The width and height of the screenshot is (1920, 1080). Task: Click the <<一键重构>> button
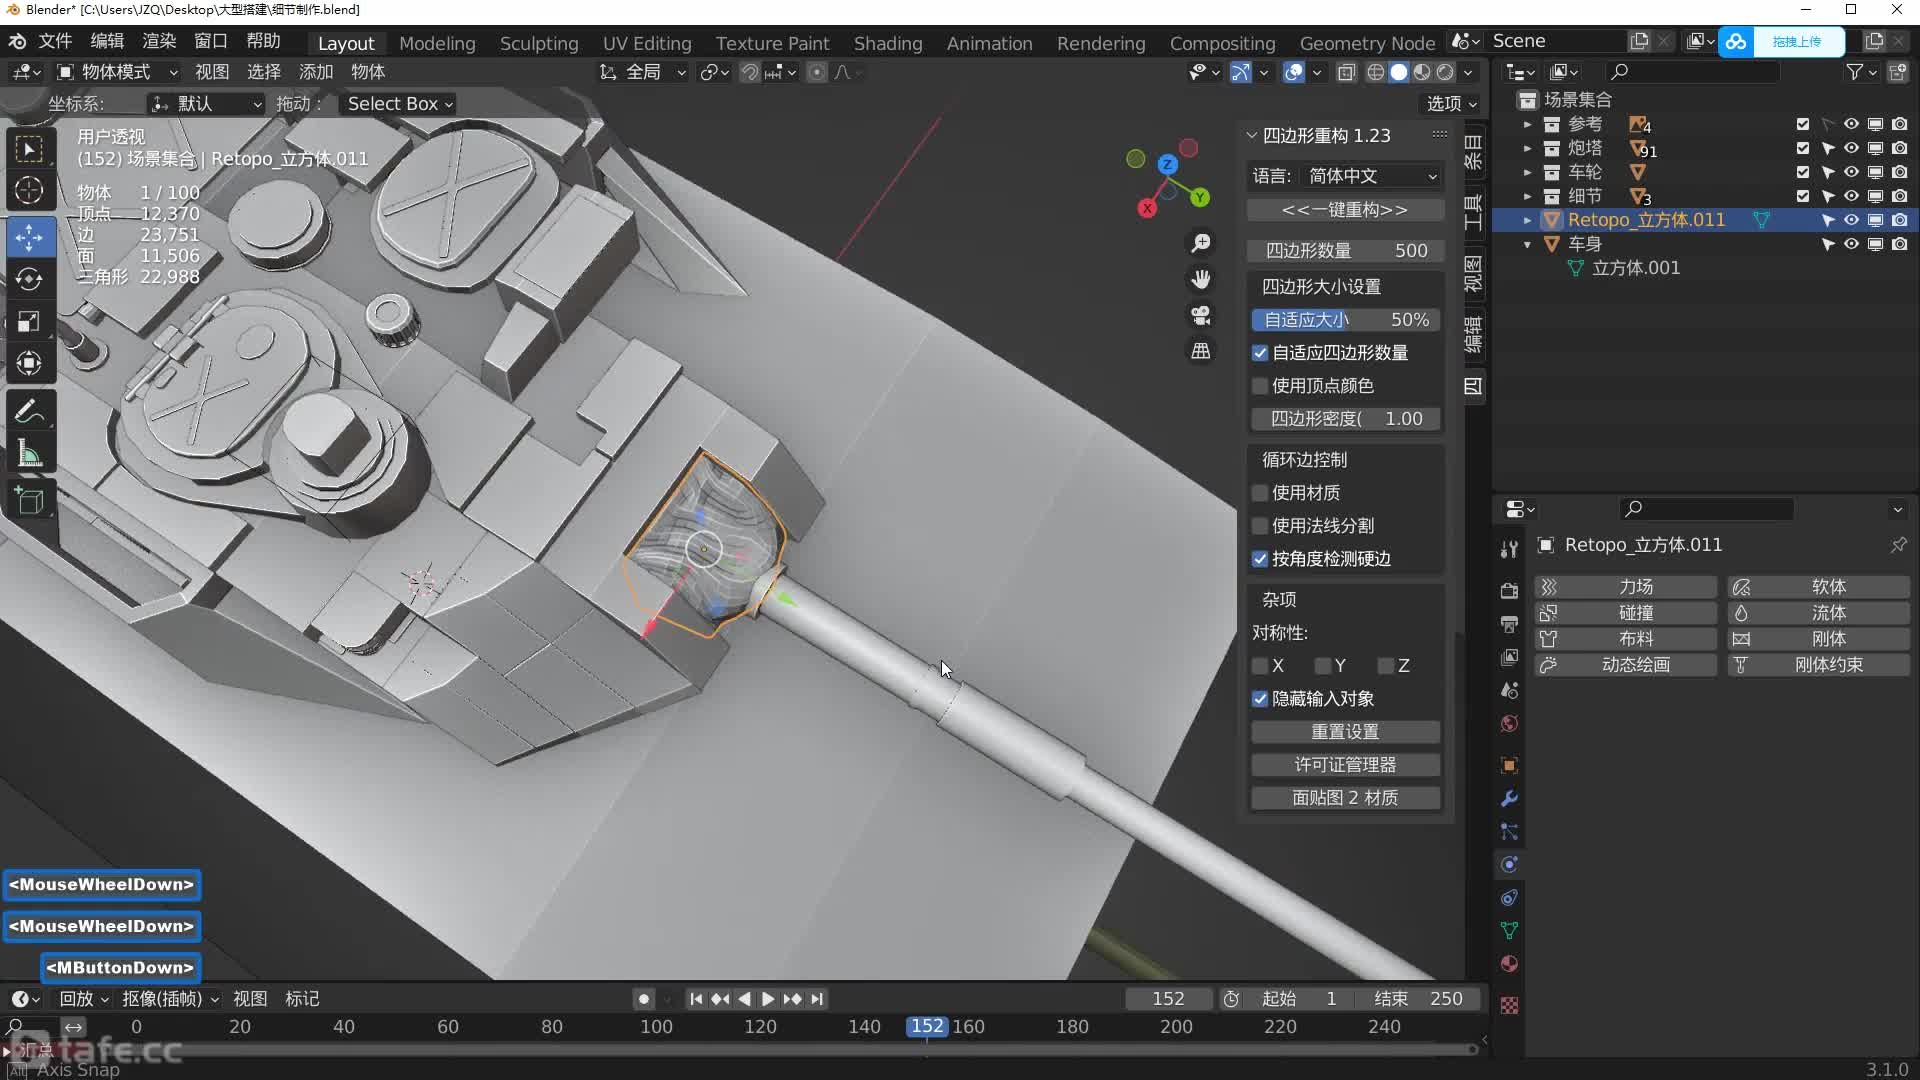point(1344,210)
